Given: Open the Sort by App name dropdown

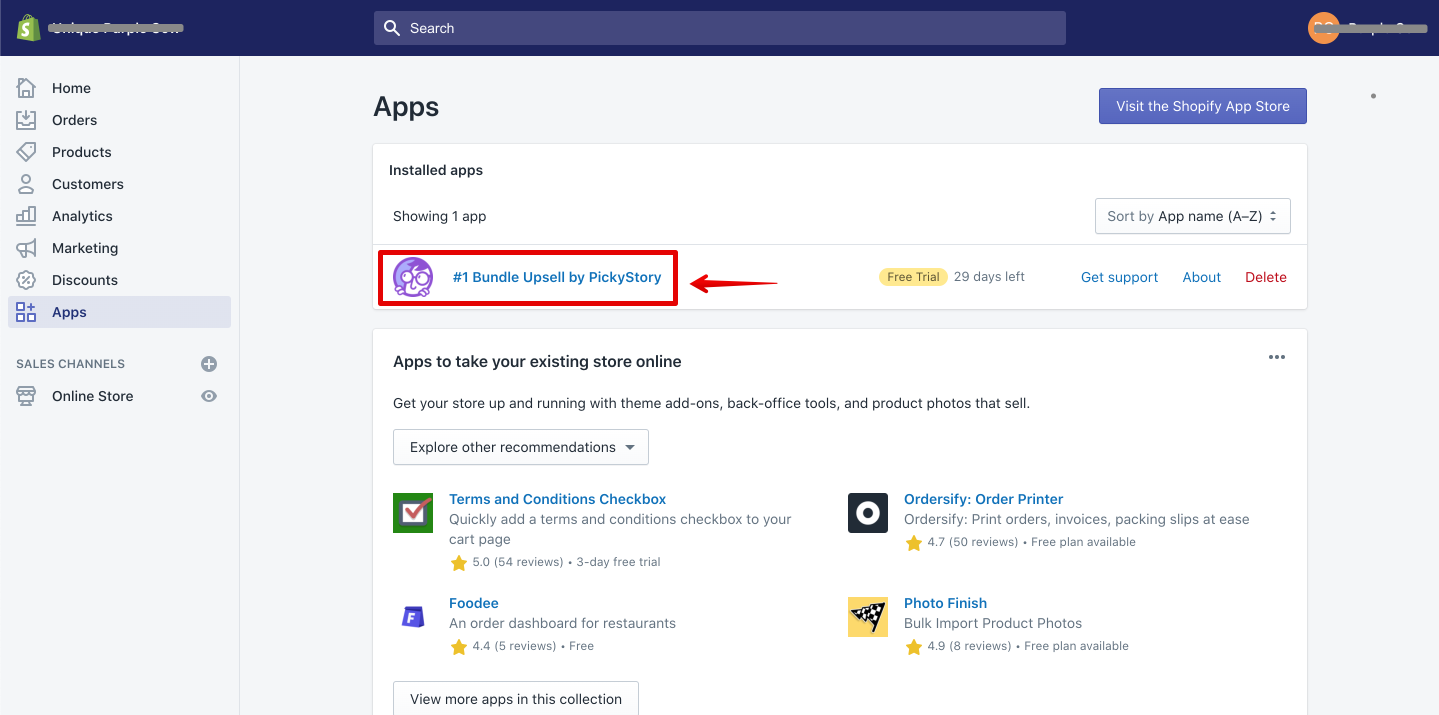Looking at the screenshot, I should tap(1193, 216).
